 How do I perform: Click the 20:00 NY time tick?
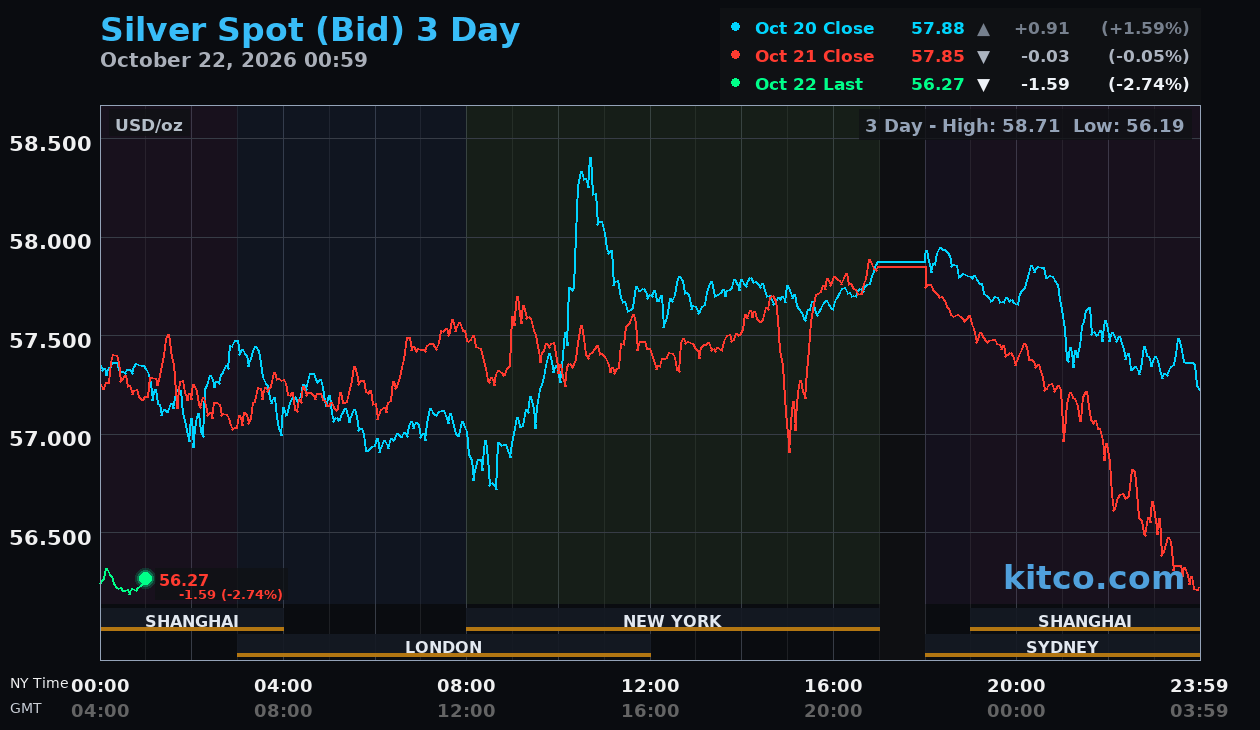click(x=1016, y=686)
